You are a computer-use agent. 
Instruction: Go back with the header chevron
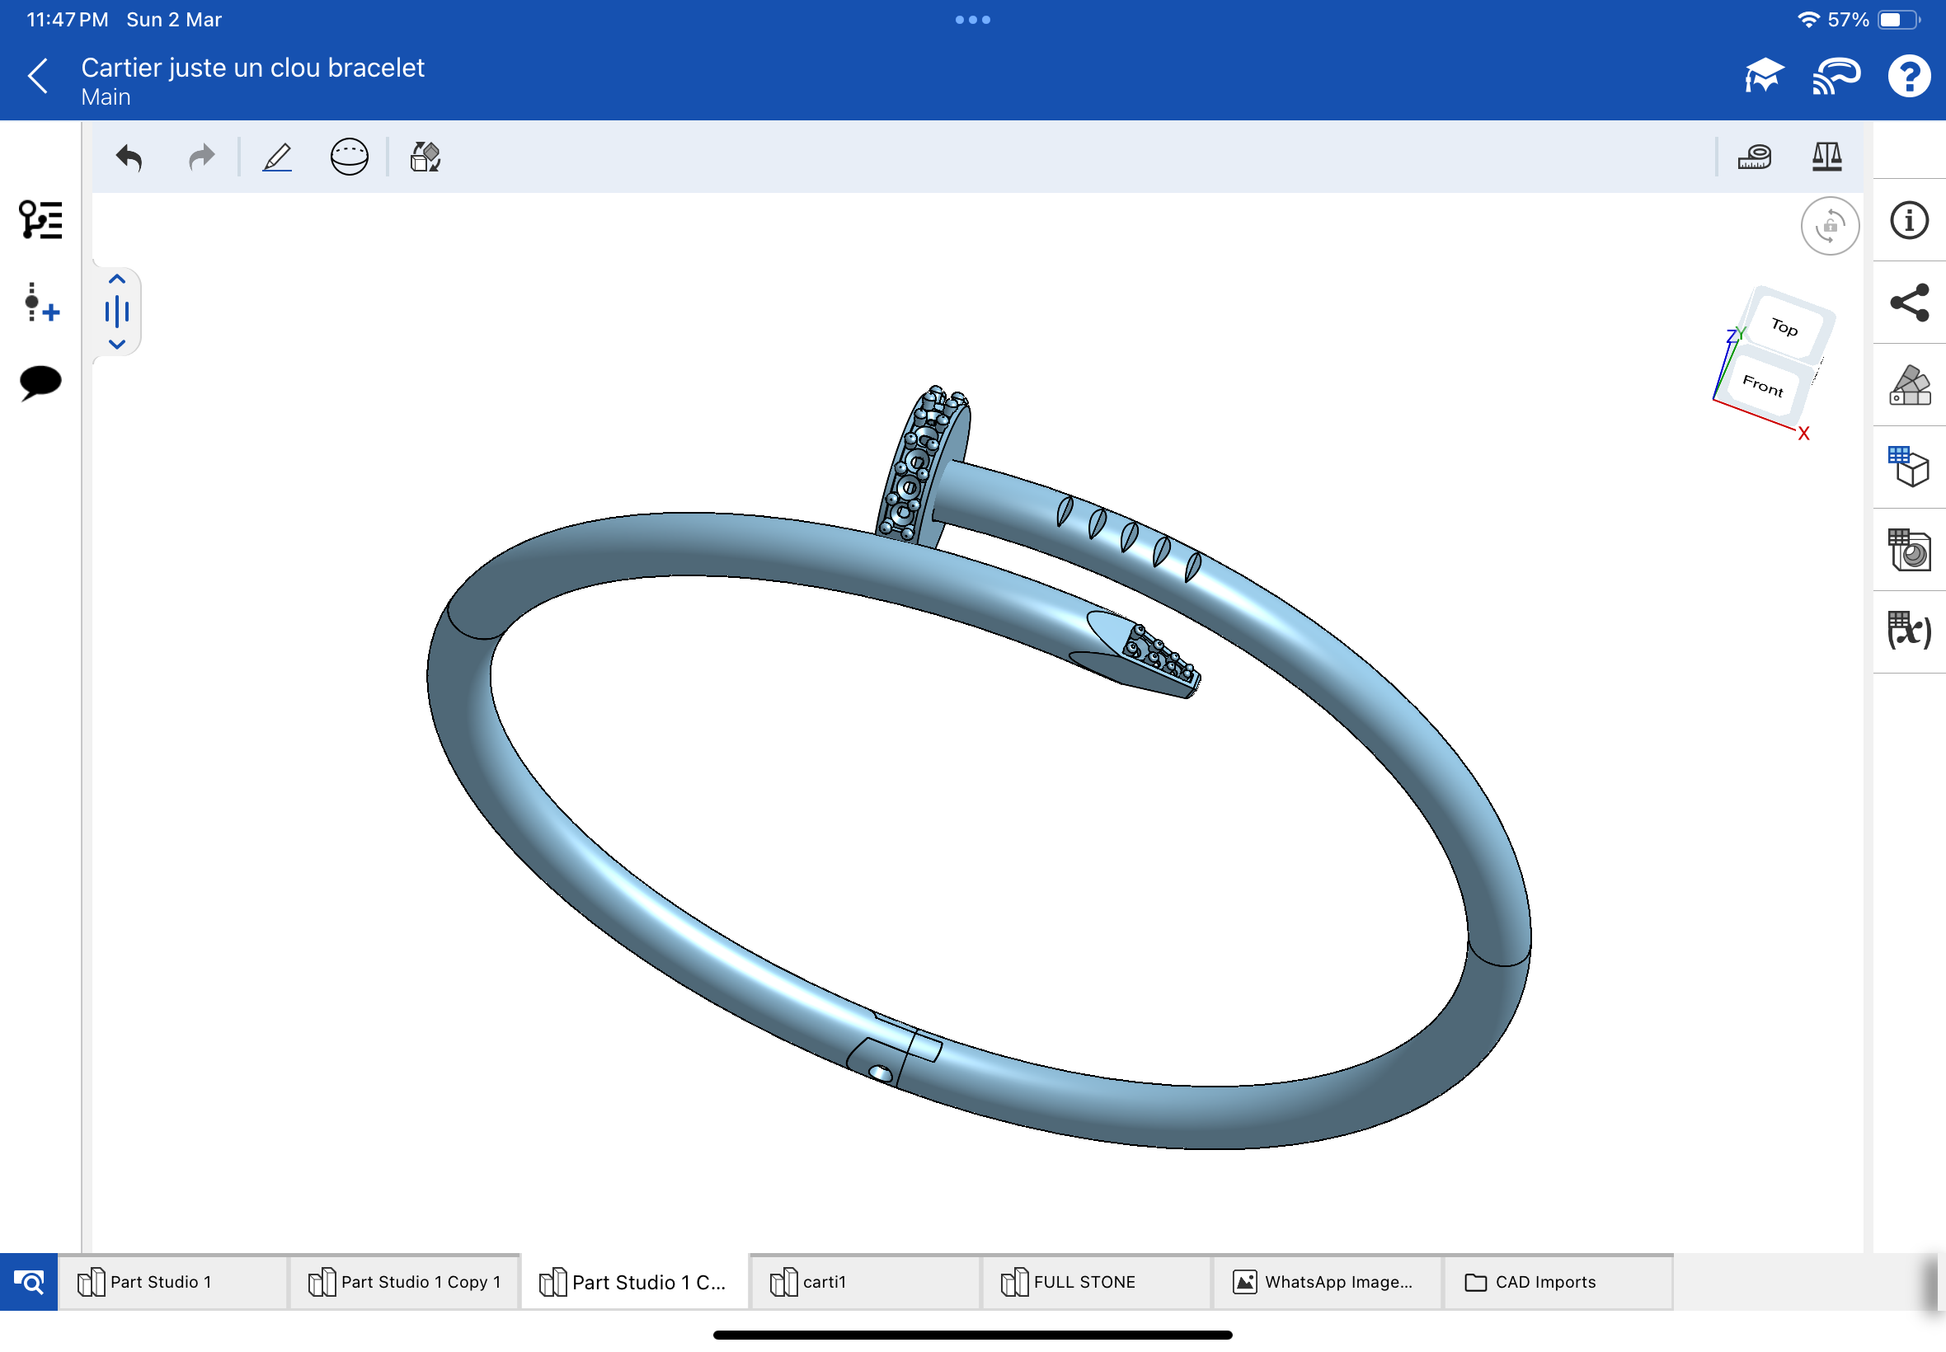38,76
